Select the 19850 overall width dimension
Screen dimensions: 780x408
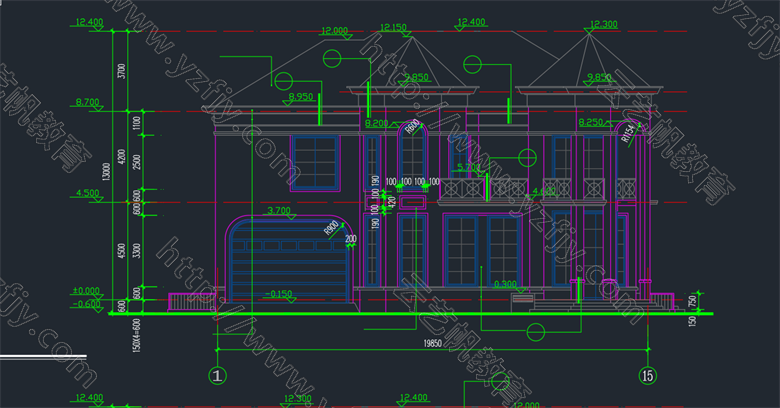[432, 343]
